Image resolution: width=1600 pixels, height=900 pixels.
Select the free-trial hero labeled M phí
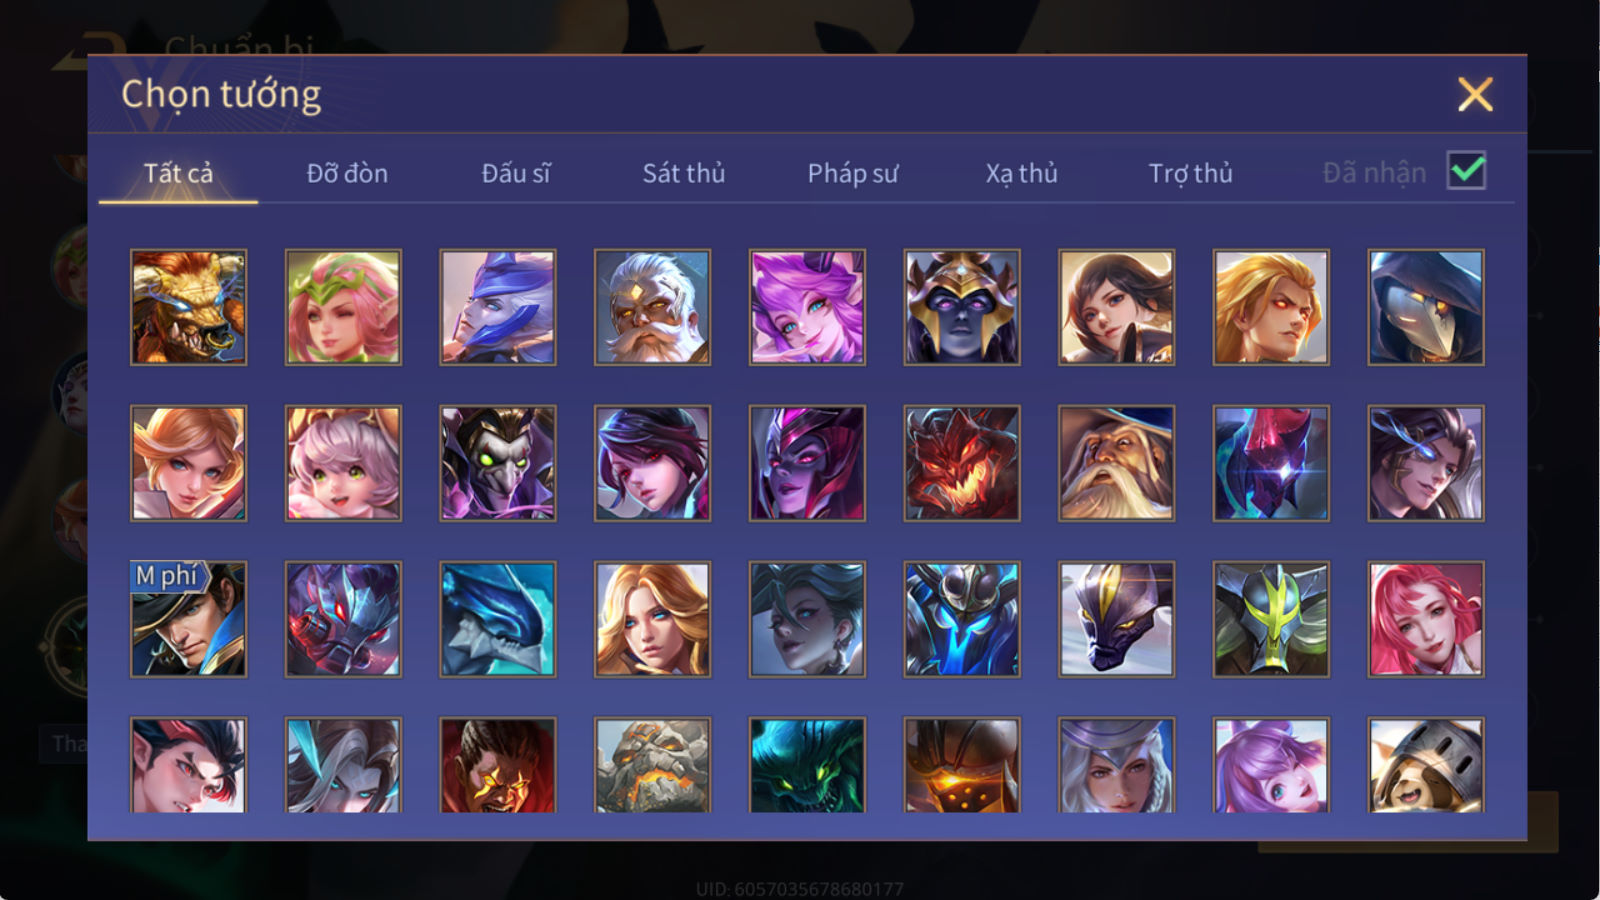[189, 619]
